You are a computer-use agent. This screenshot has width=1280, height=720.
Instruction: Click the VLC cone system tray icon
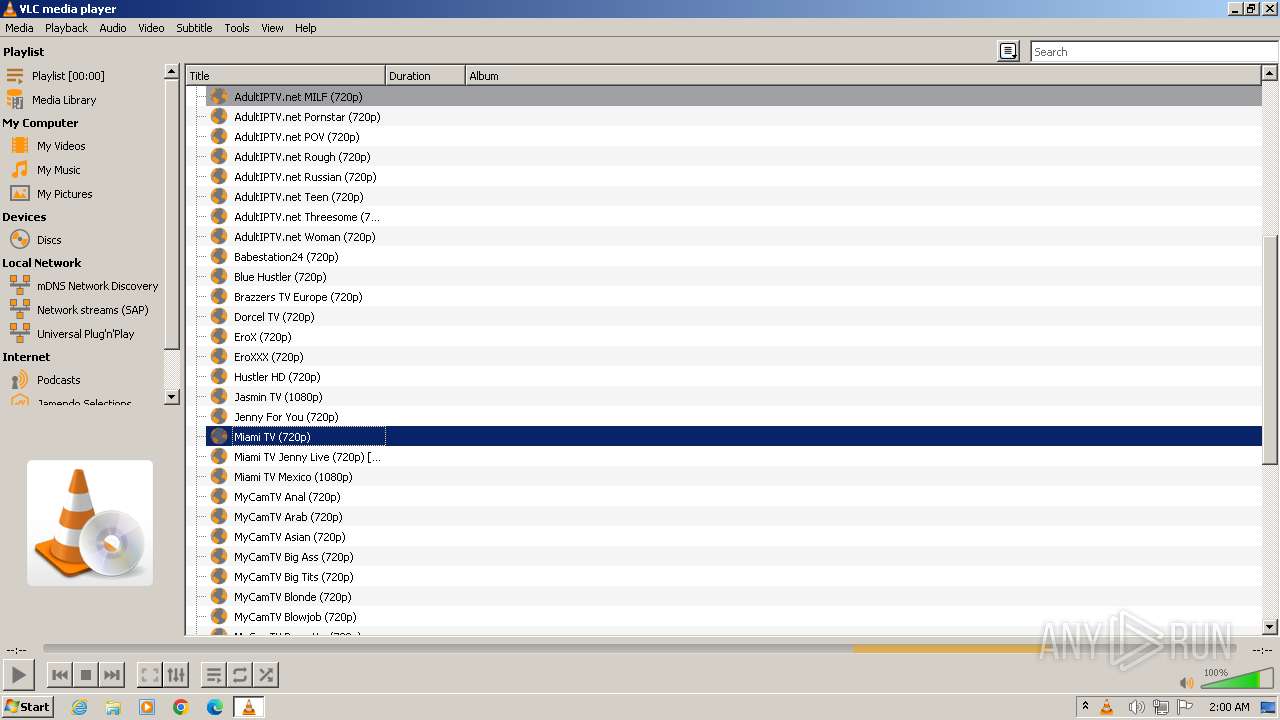1107,707
